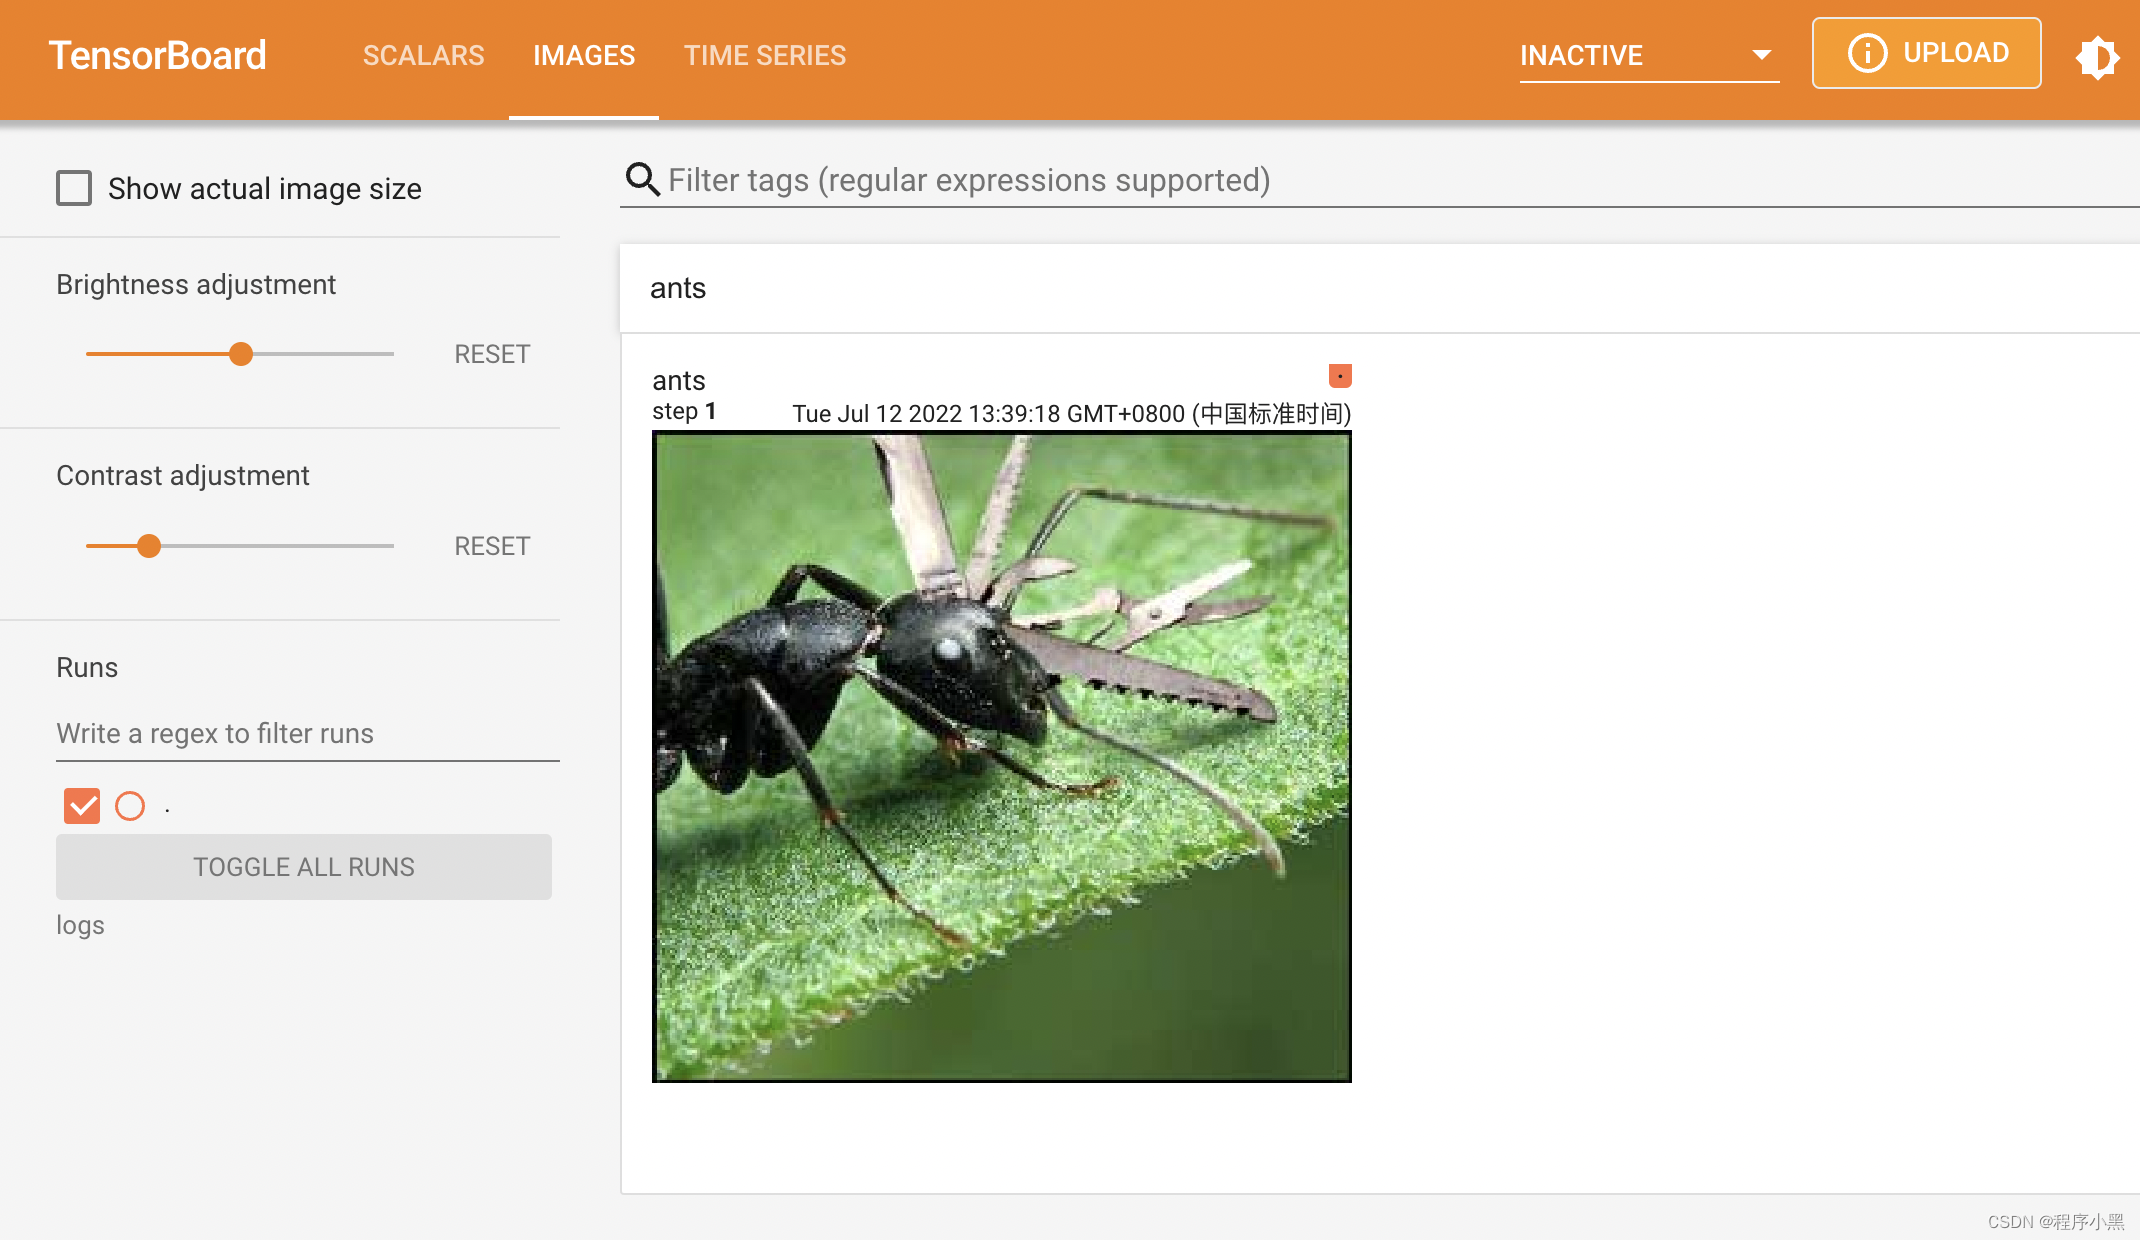Reset the contrast adjustment
This screenshot has width=2140, height=1240.
click(492, 546)
